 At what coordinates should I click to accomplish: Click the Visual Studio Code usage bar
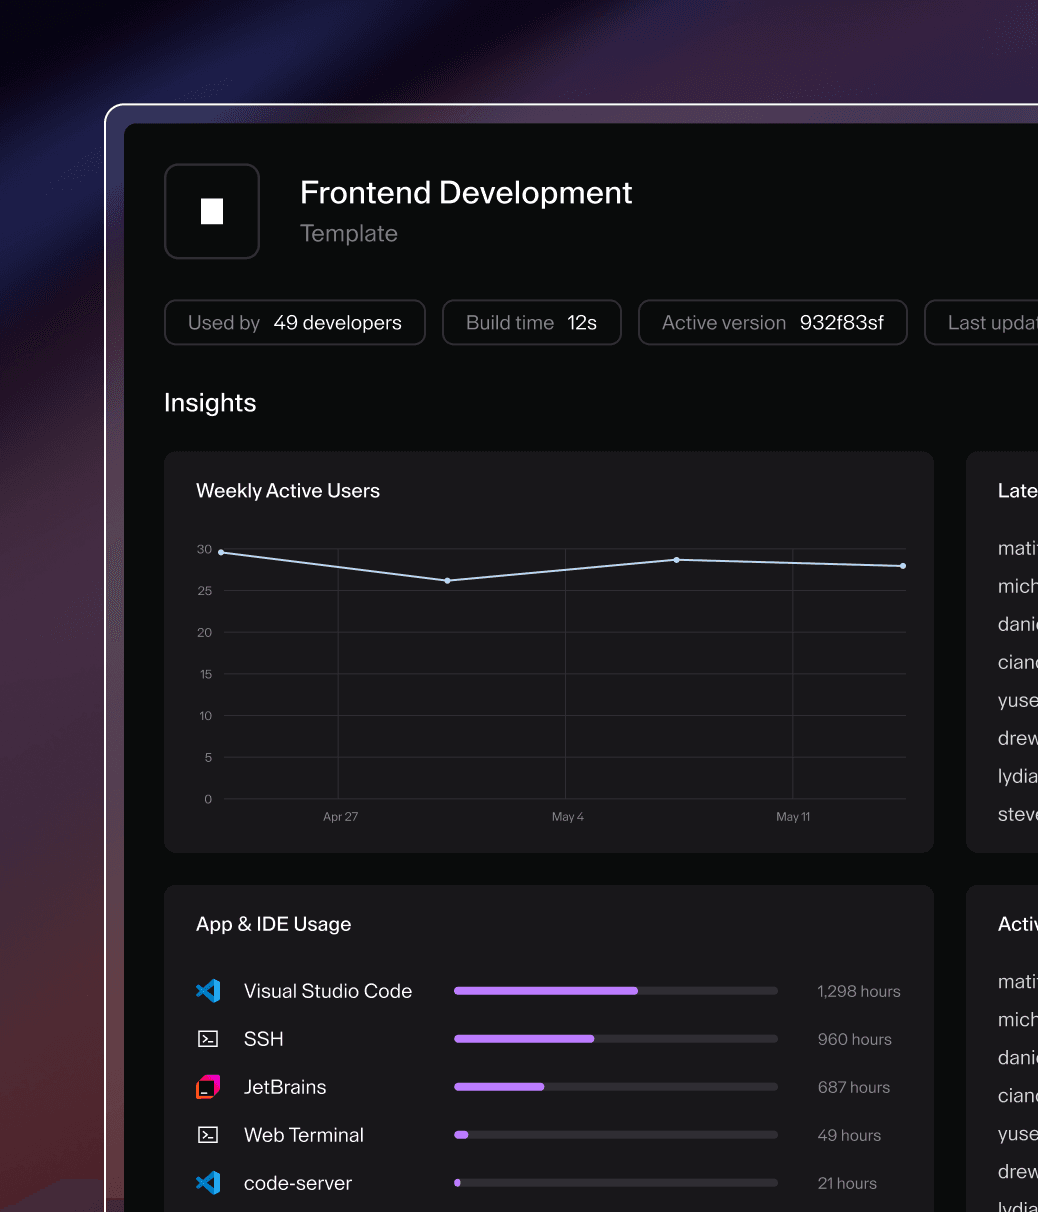pyautogui.click(x=616, y=991)
